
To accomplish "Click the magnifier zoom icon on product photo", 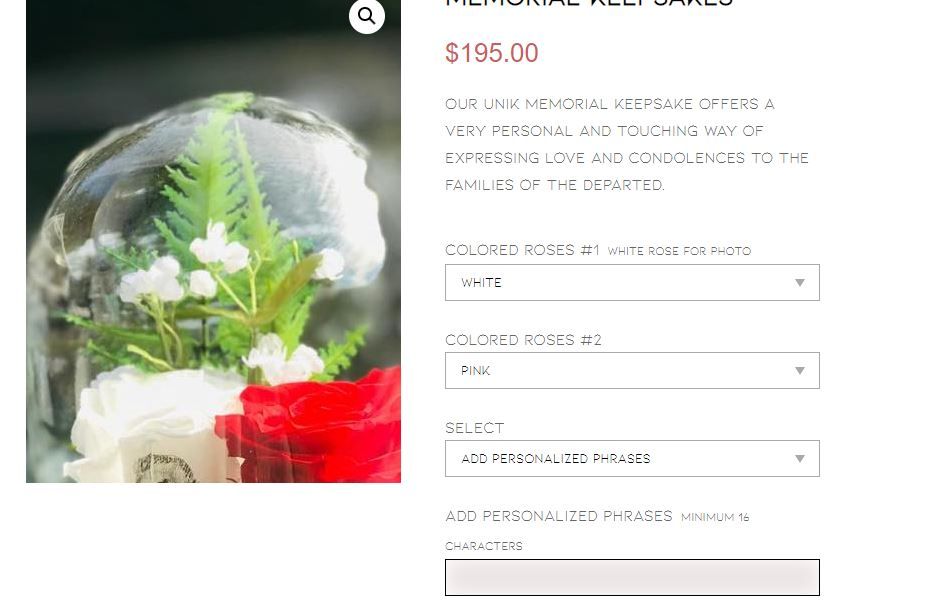I will 366,16.
